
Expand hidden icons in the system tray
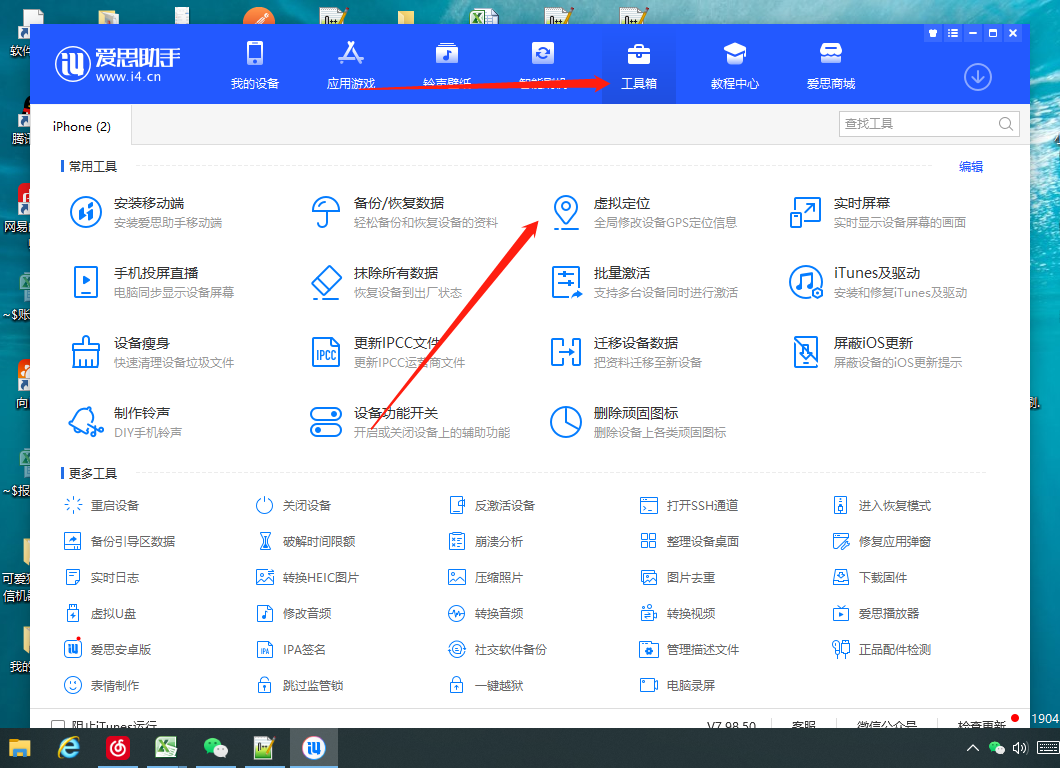tap(971, 746)
